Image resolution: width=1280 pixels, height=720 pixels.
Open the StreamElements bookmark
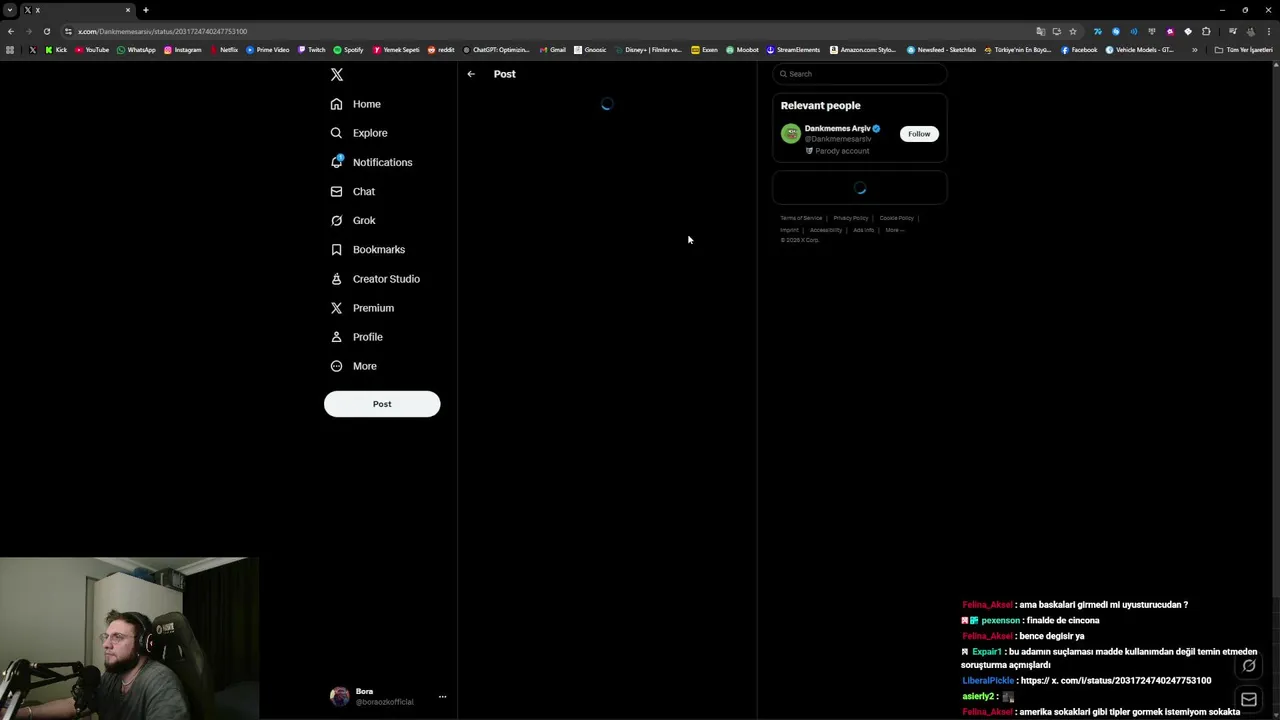(x=793, y=50)
